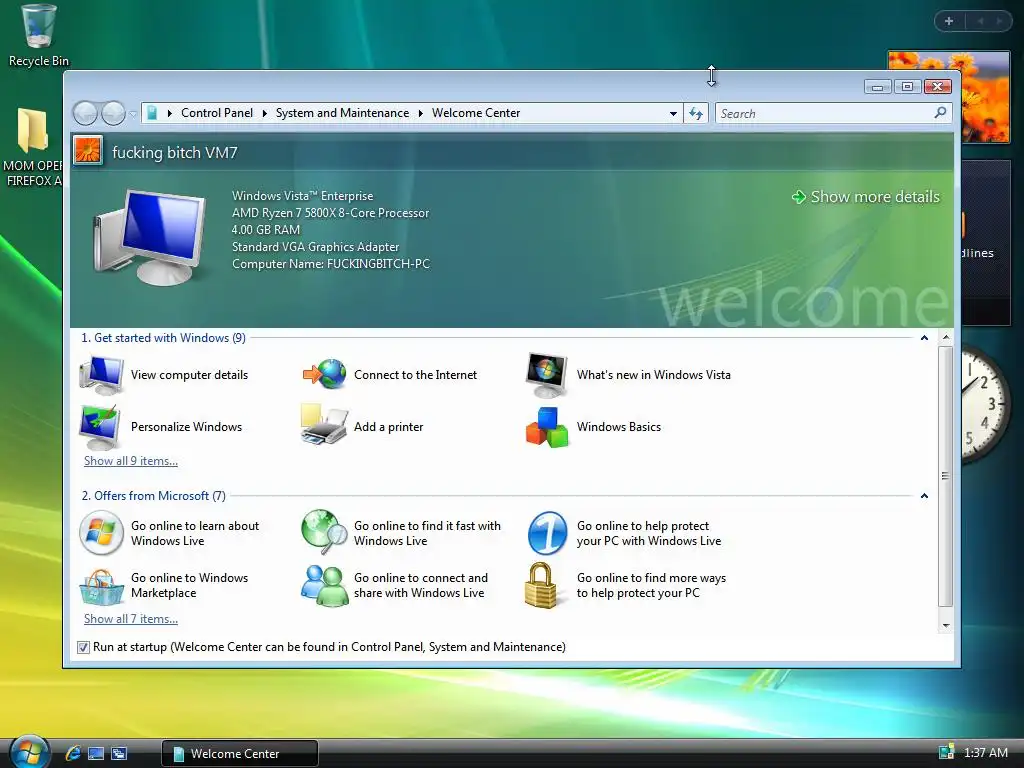This screenshot has width=1024, height=768.
Task: Click the vertical scrollbar thumb
Action: coord(946,477)
